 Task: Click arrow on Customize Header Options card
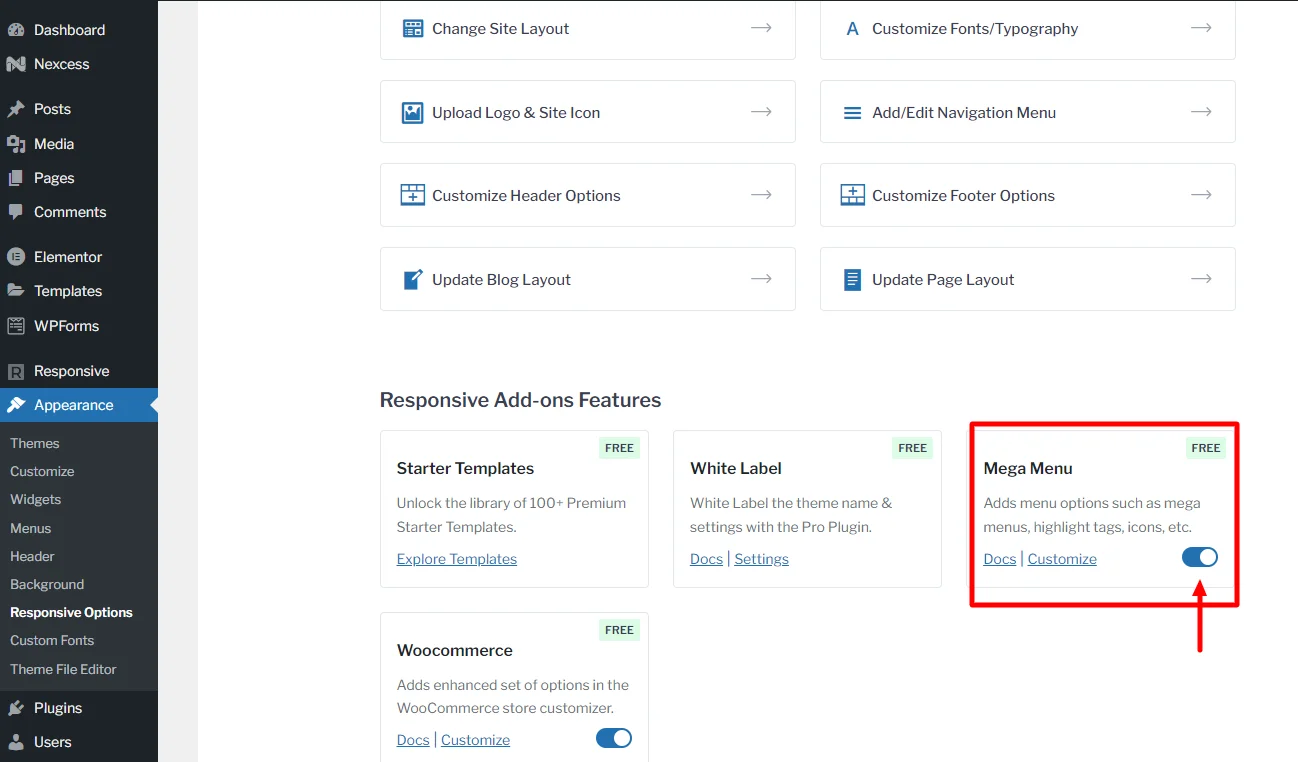pyautogui.click(x=762, y=195)
